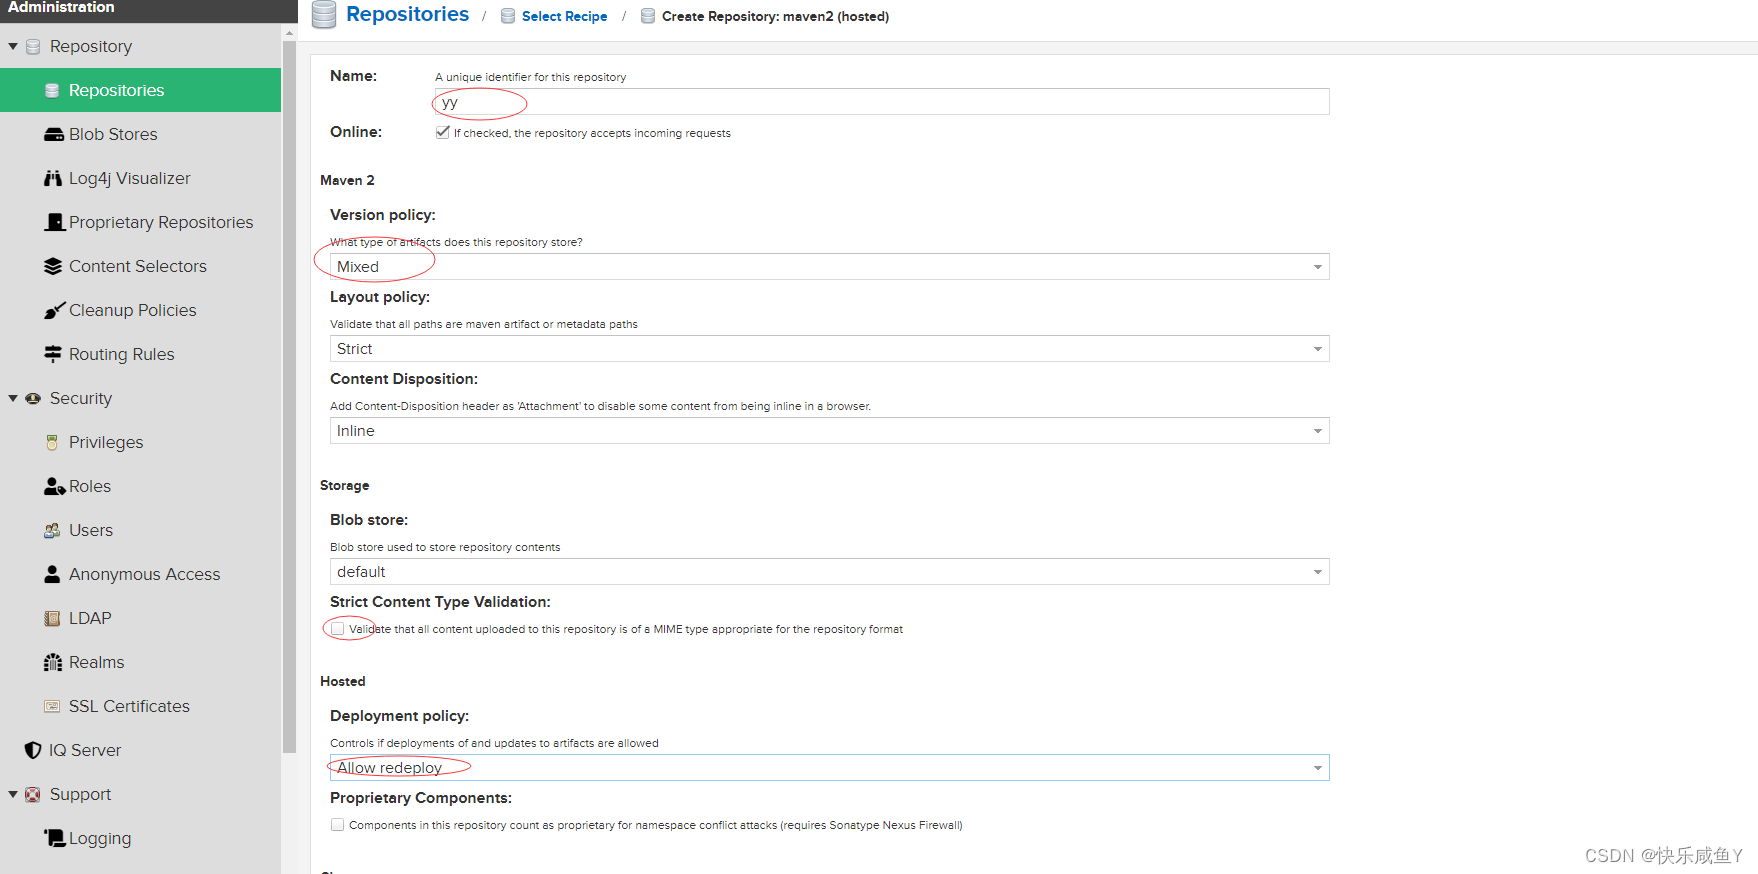Click the Anonymous Access person icon
This screenshot has width=1758, height=874.
[52, 574]
